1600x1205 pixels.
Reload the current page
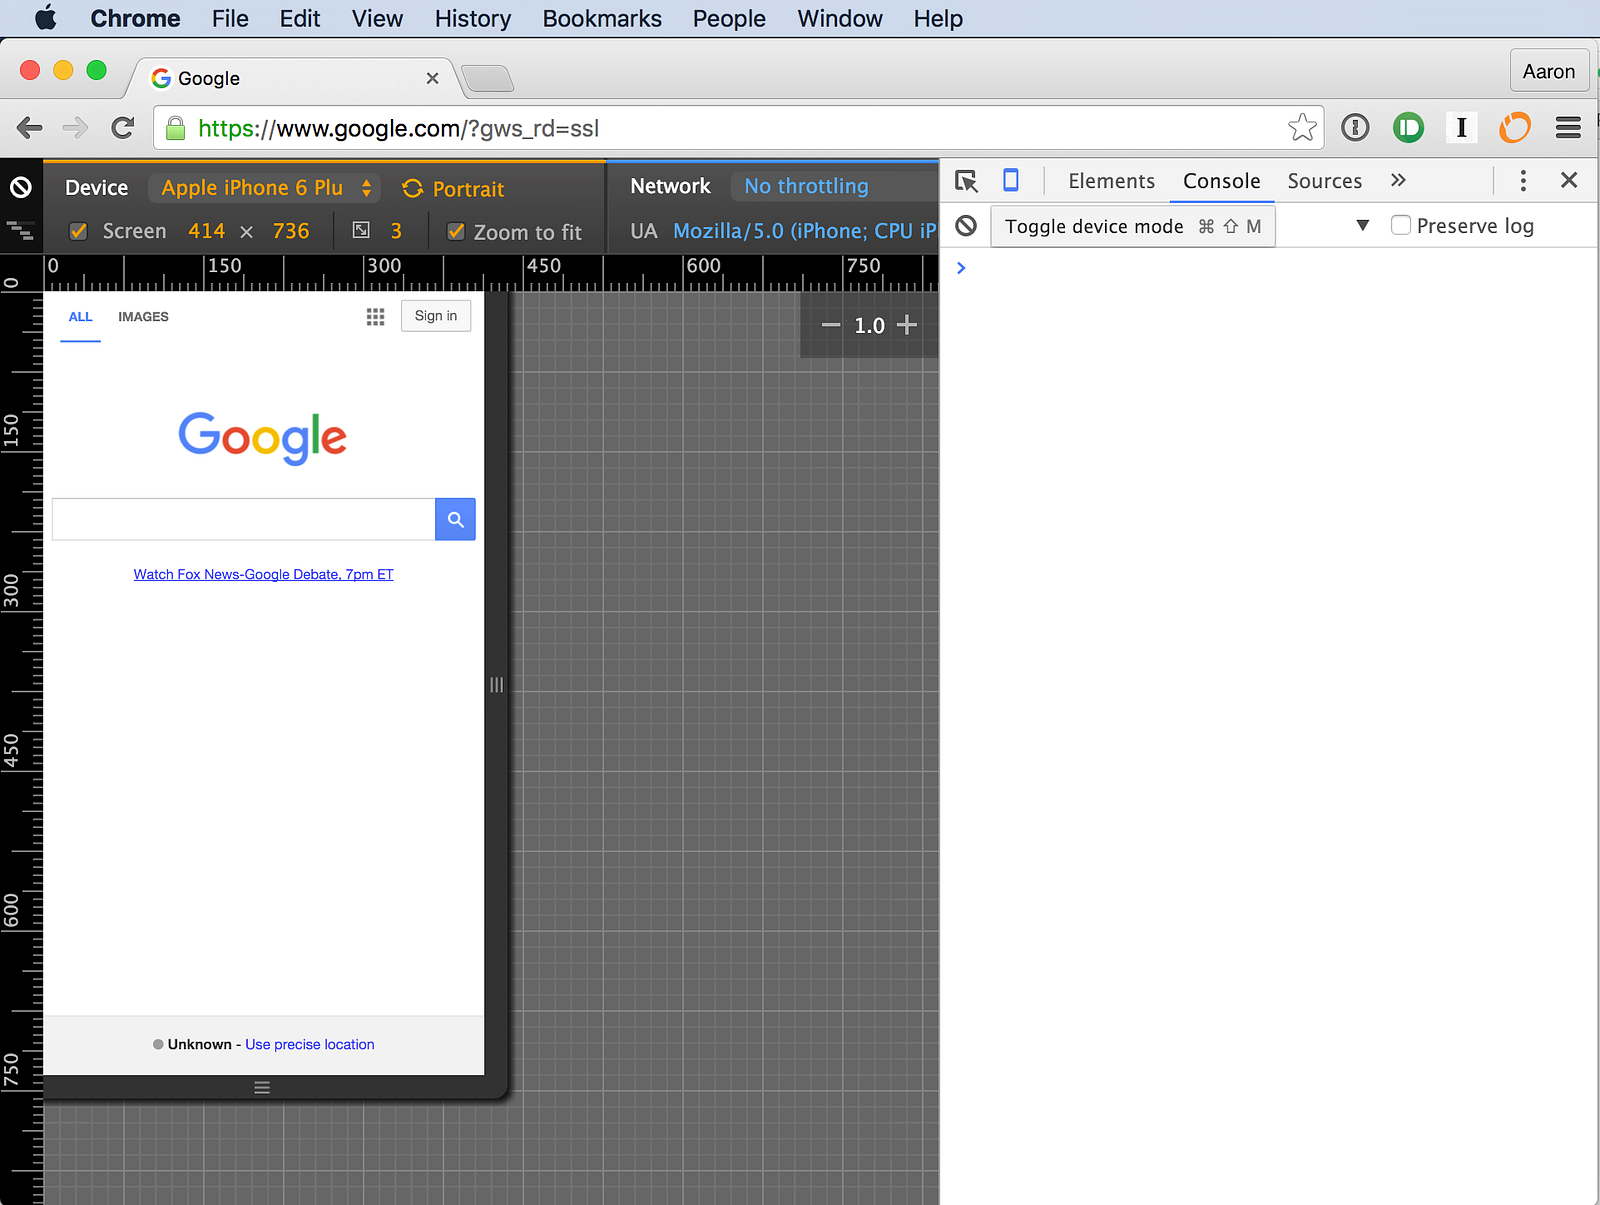(x=122, y=128)
